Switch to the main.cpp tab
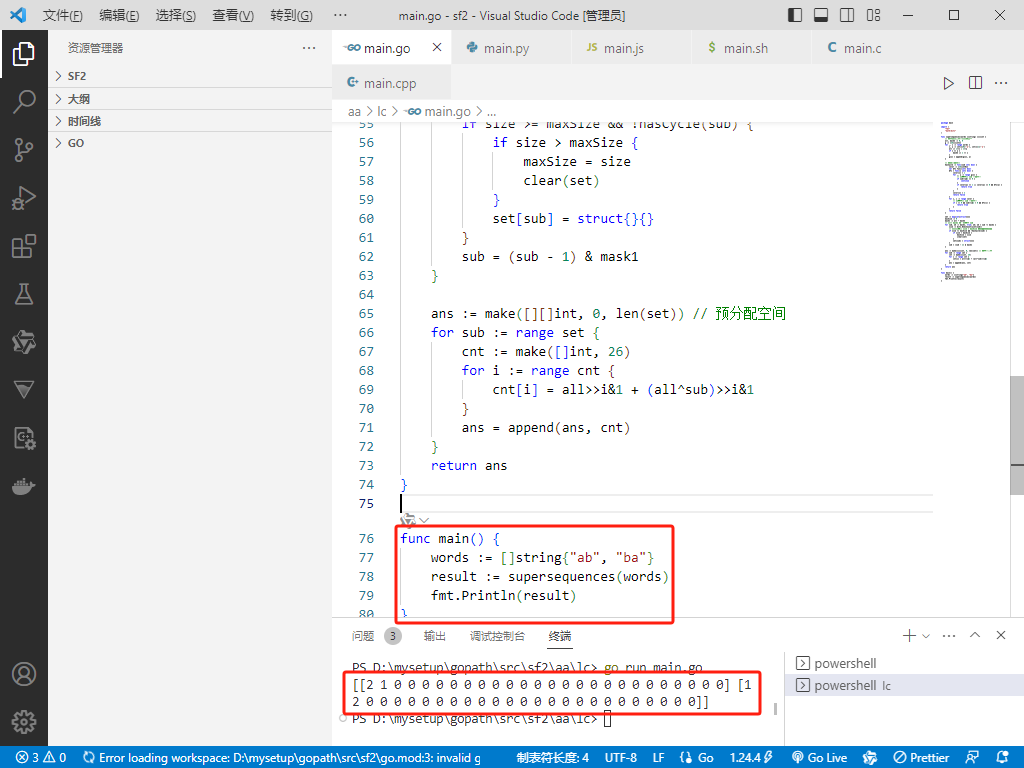The image size is (1024, 768). (391, 83)
